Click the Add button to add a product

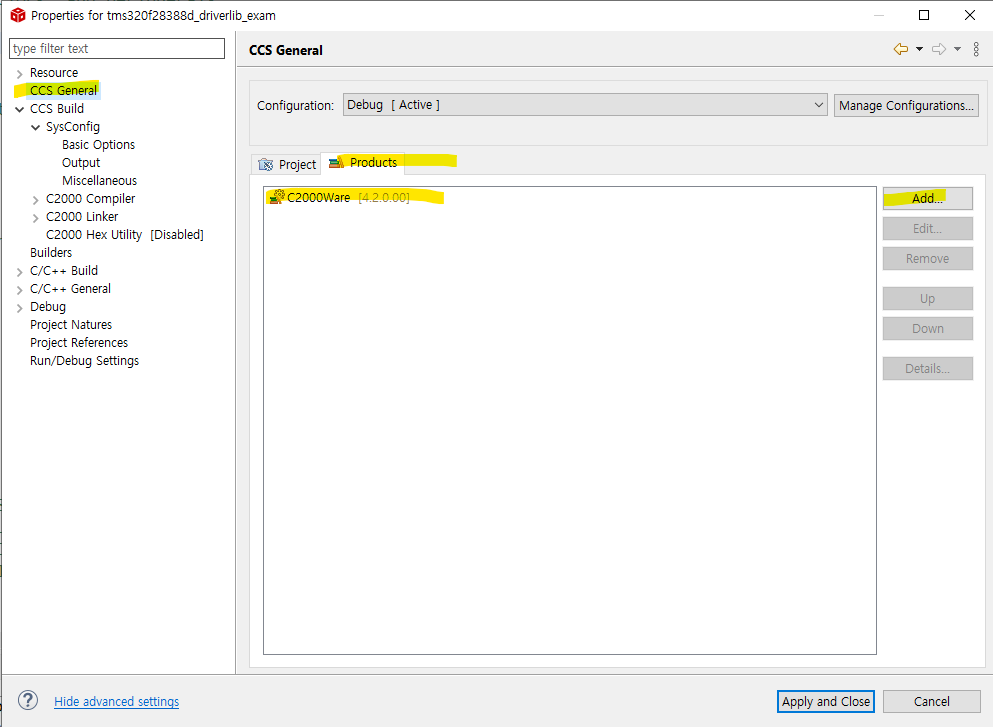click(x=927, y=197)
